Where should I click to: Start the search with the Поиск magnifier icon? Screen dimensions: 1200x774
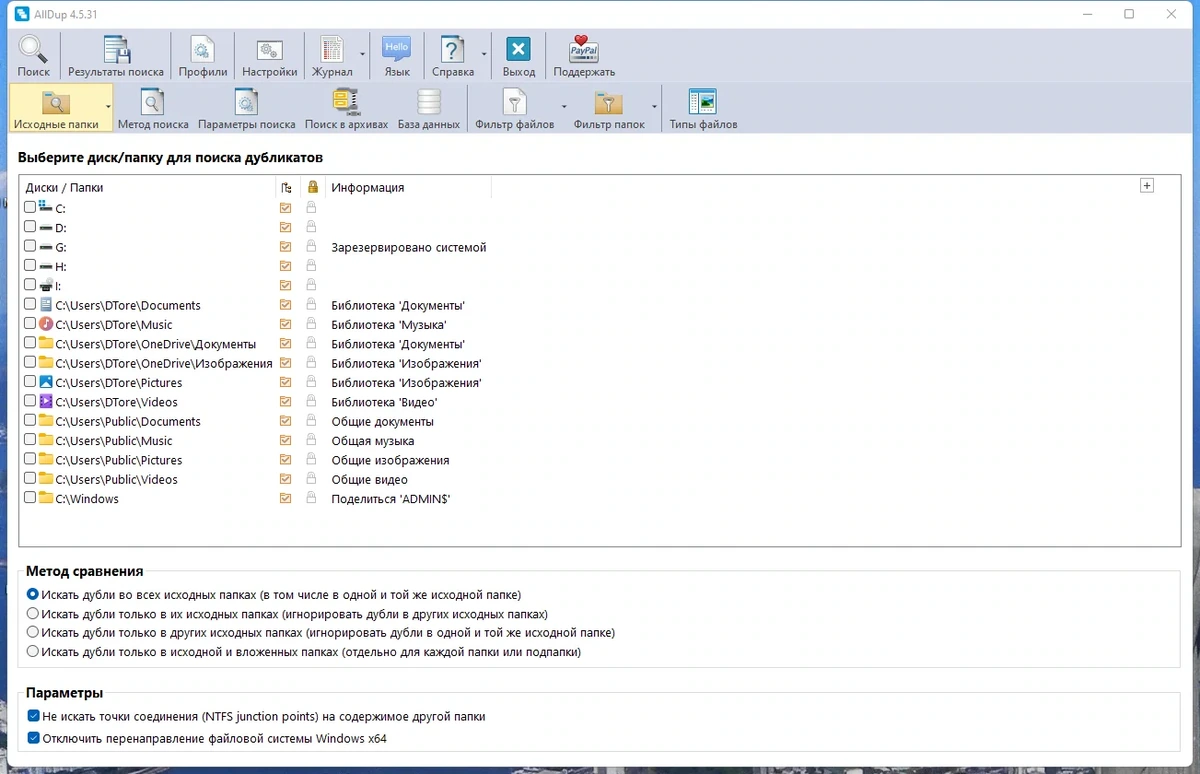click(x=33, y=56)
